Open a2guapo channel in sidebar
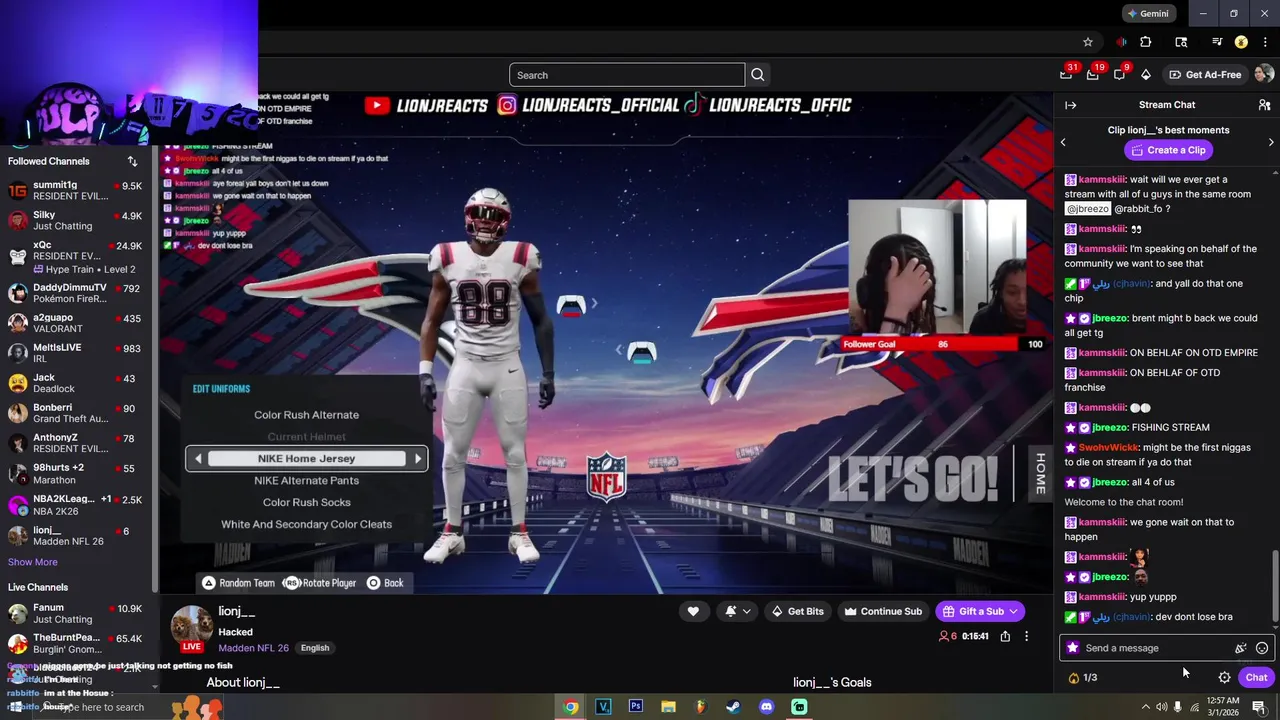Screen dimensions: 1280x720 point(76,322)
